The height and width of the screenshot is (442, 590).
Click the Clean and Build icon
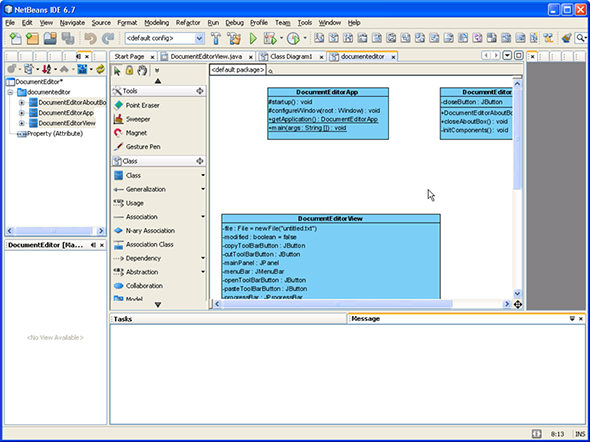tap(234, 38)
